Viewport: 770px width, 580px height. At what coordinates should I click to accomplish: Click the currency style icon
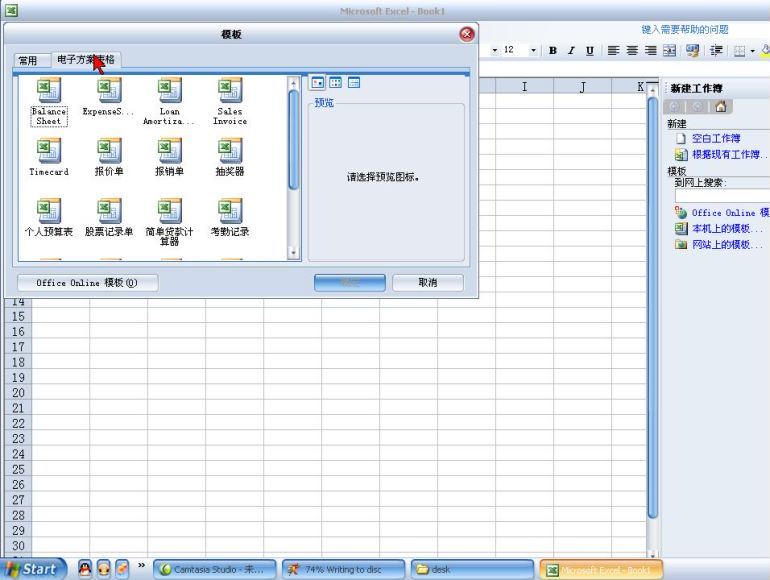point(693,51)
